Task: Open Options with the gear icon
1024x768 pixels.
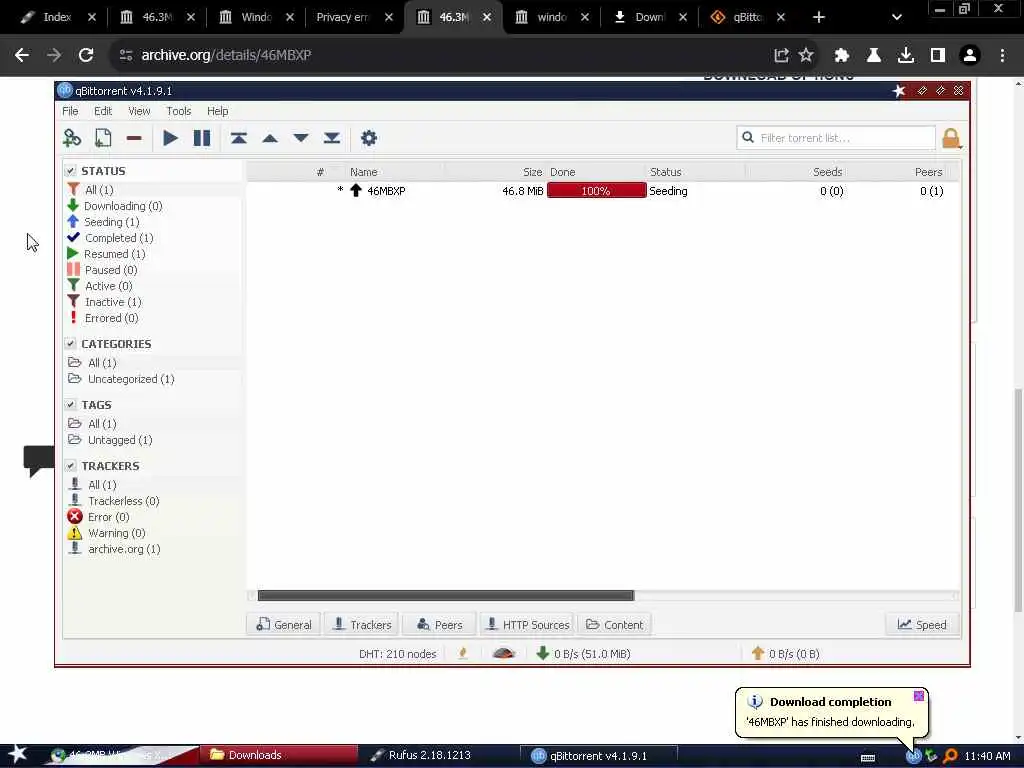Action: click(x=369, y=138)
